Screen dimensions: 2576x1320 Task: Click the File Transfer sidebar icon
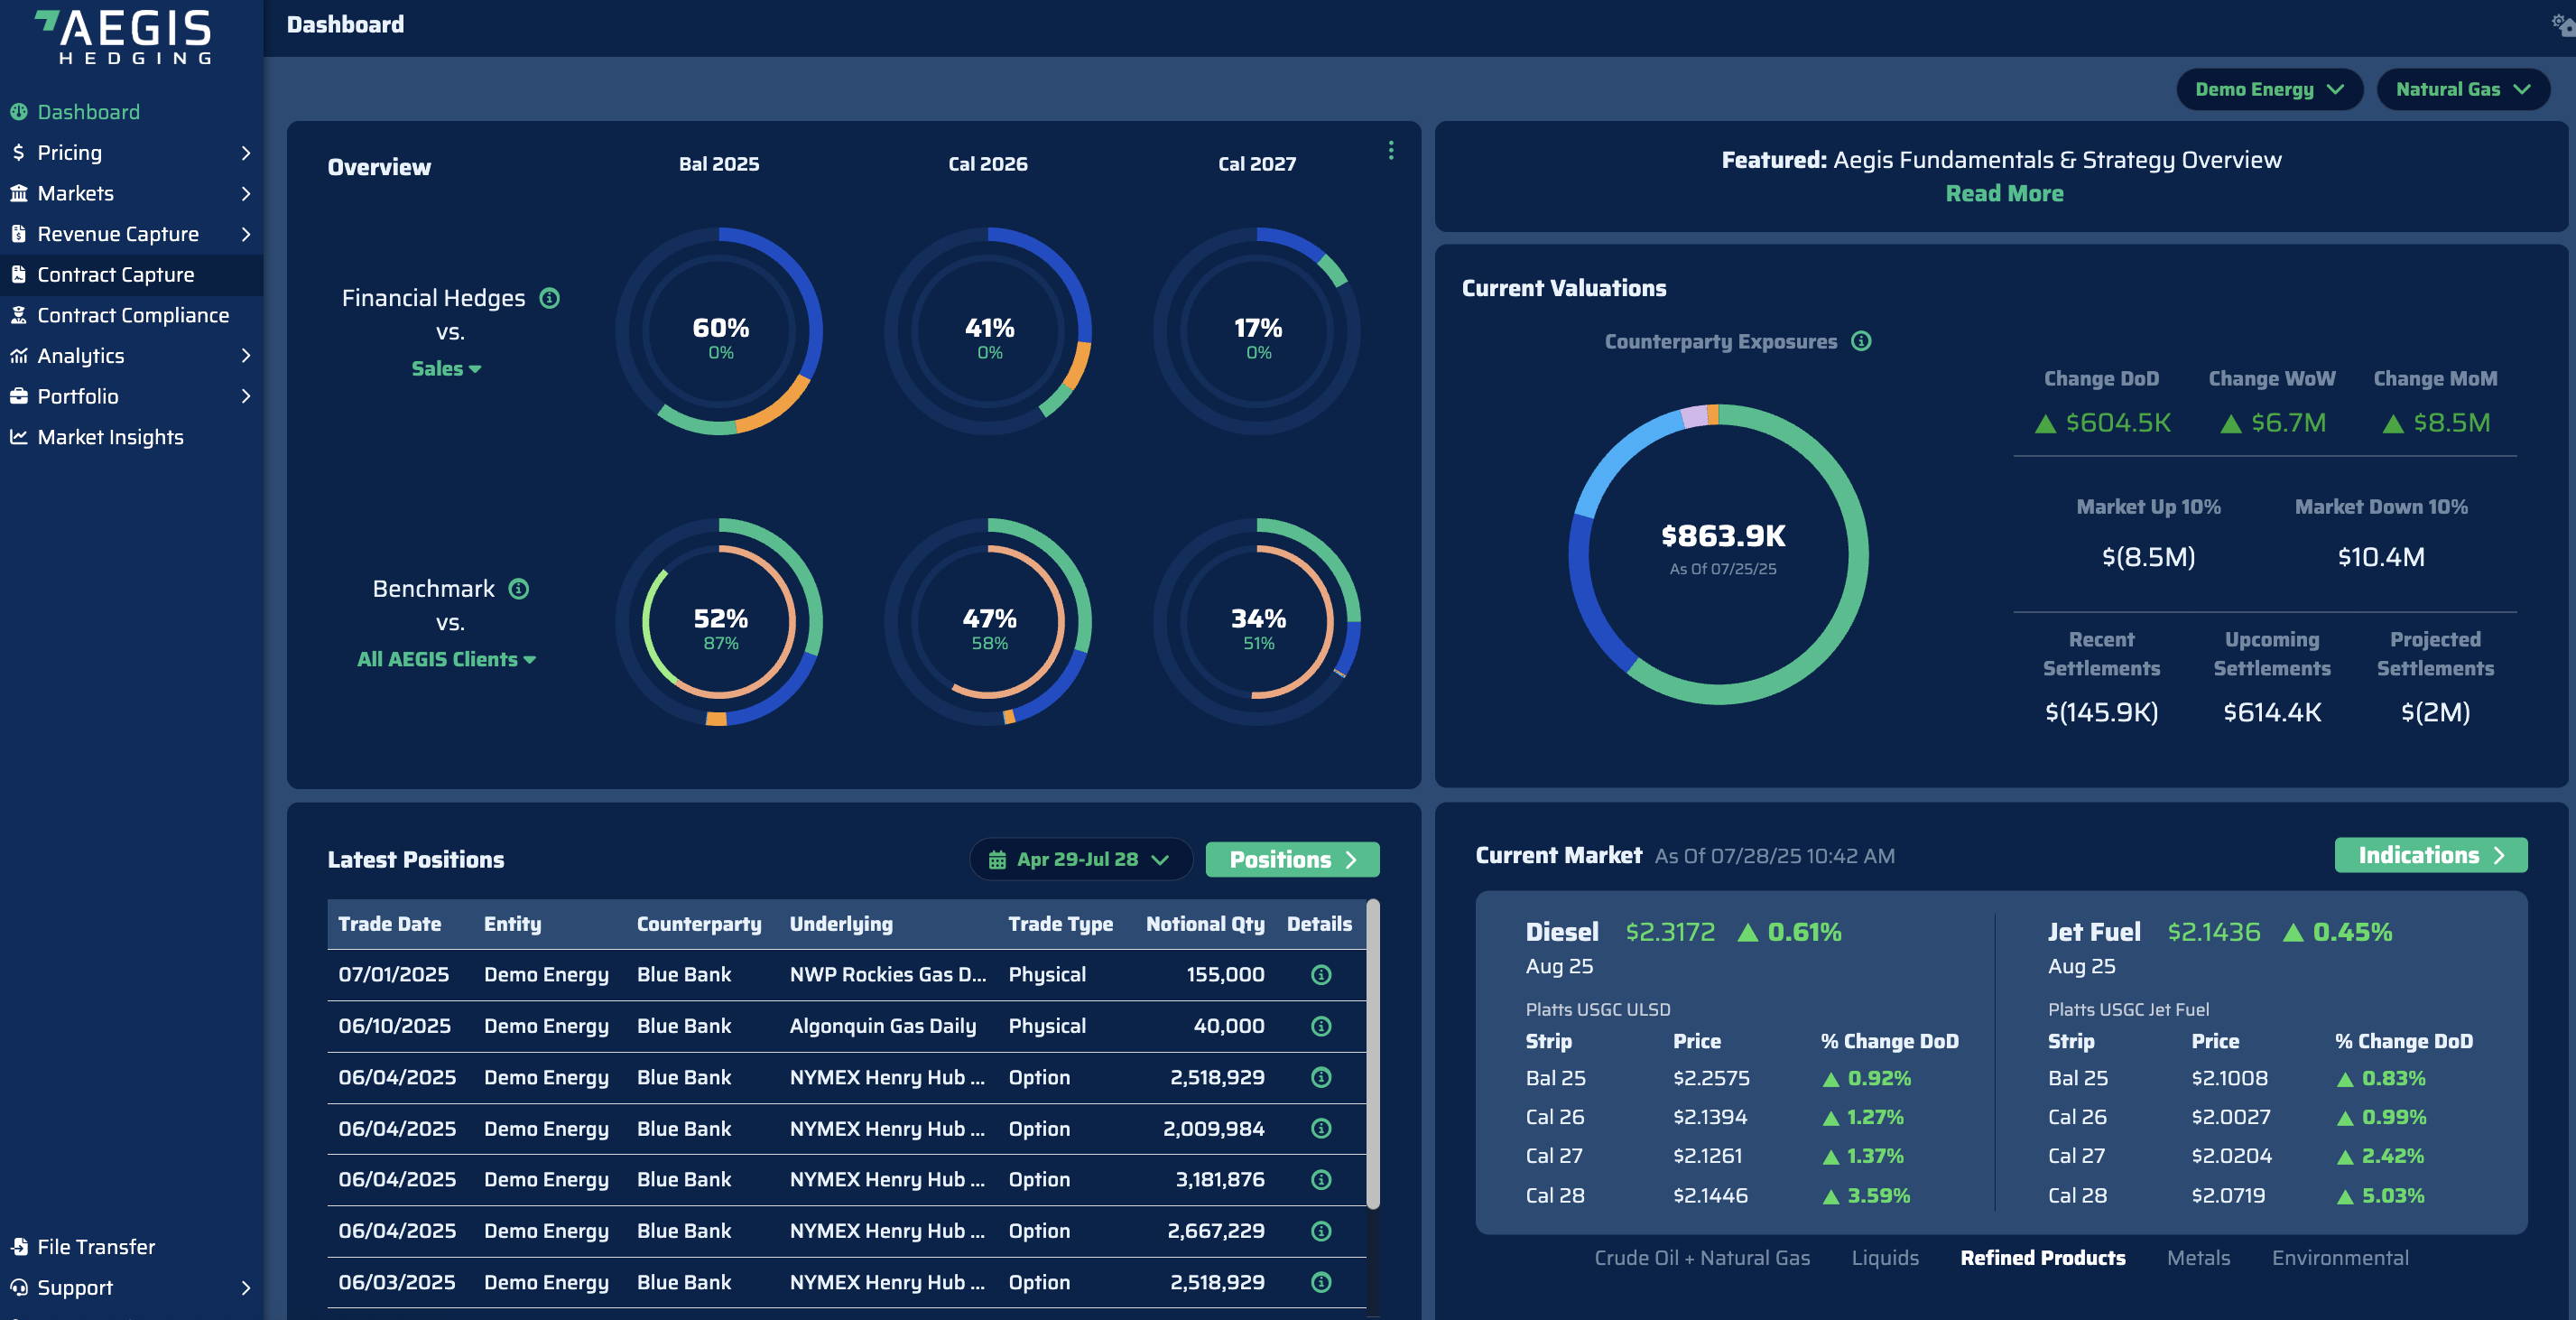19,1247
